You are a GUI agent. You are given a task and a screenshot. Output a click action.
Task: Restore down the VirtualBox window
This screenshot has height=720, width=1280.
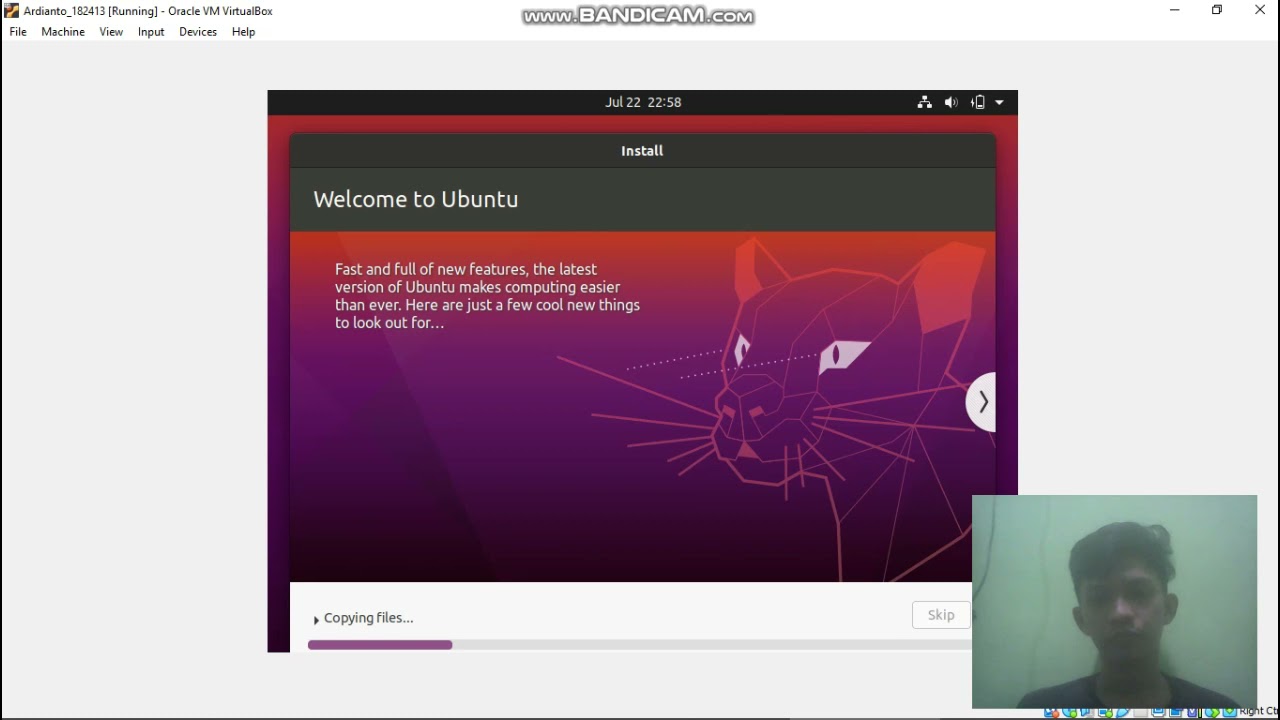click(x=1217, y=10)
